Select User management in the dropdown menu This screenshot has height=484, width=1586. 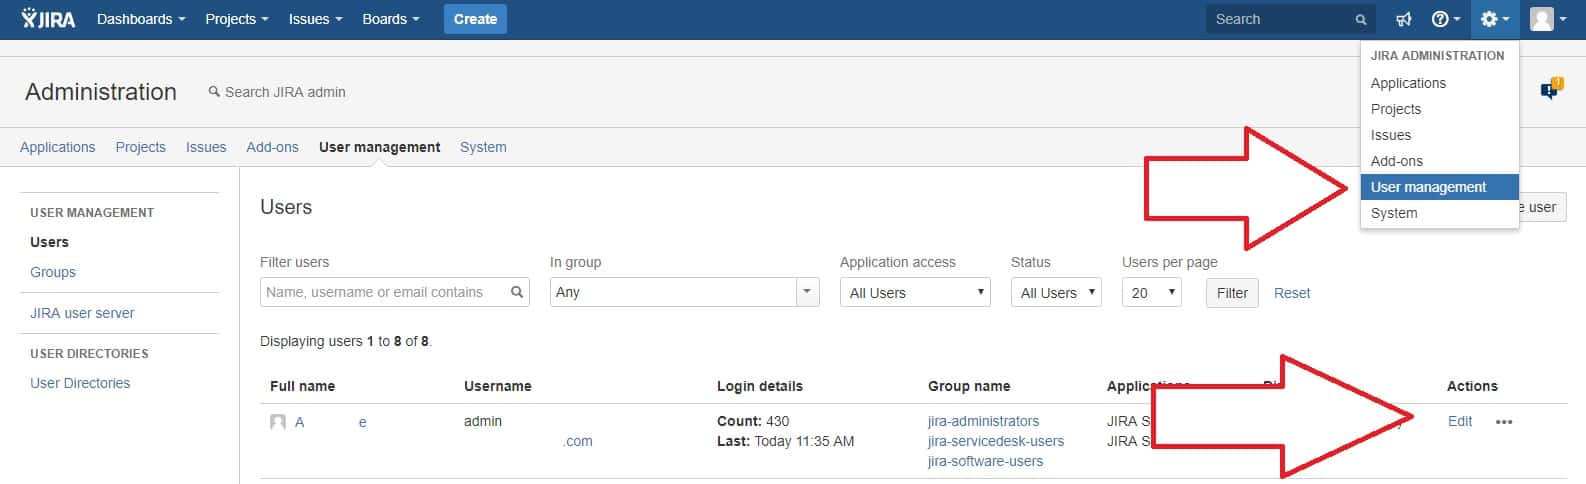[1439, 187]
